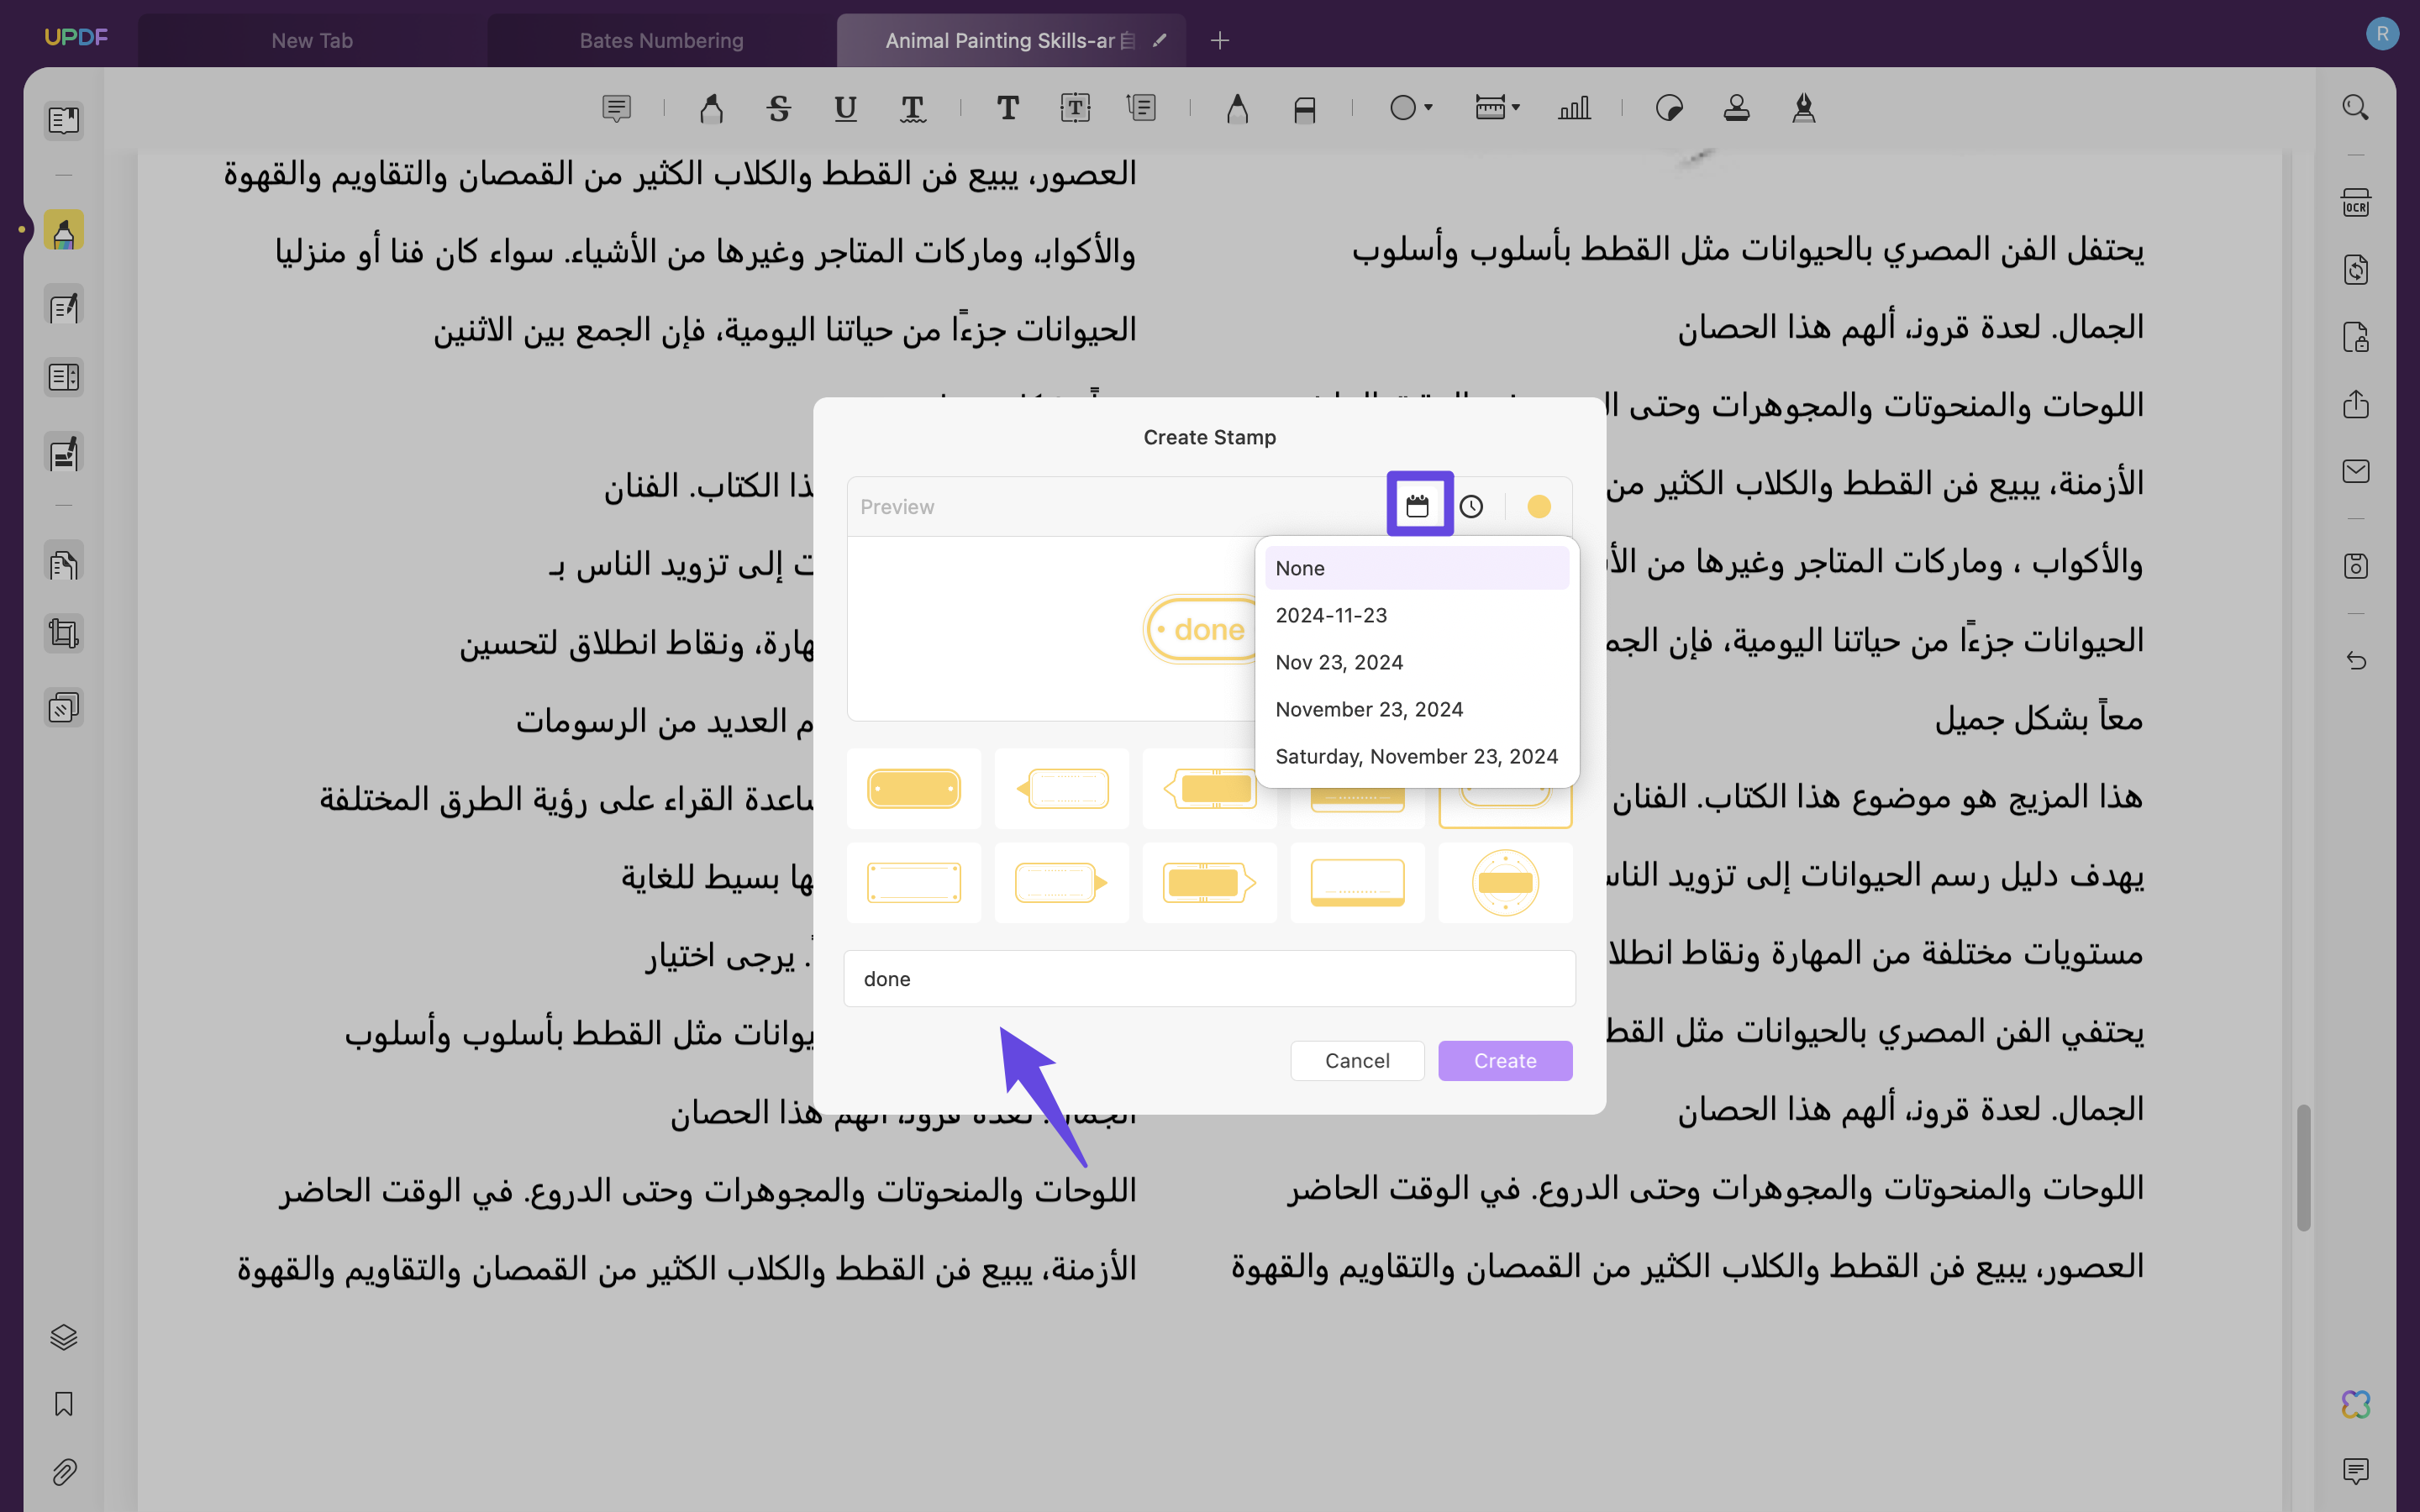Open the bookmarks panel icon
2420x1512 pixels.
64,1404
